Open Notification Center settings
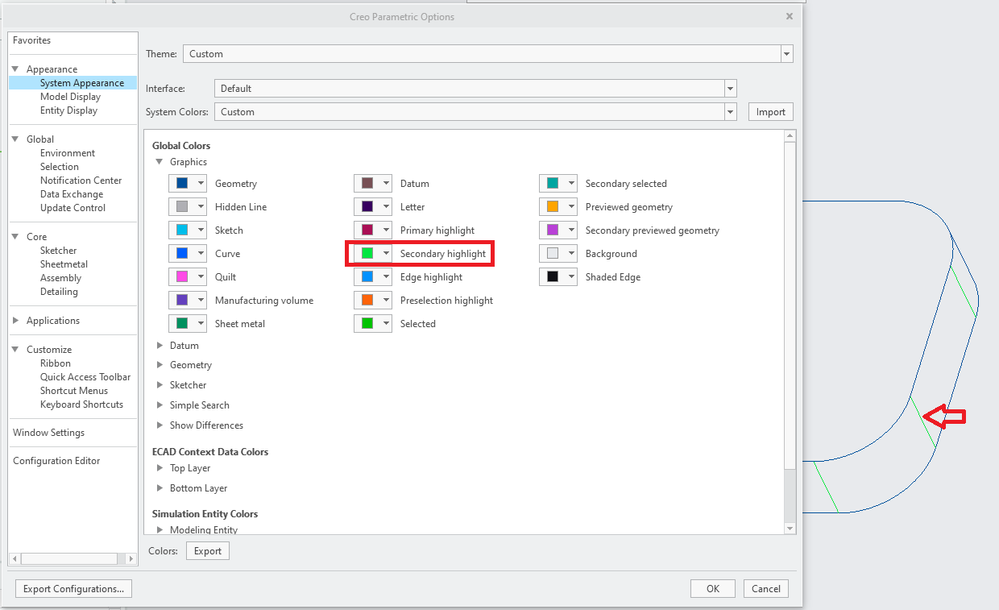 coord(81,180)
